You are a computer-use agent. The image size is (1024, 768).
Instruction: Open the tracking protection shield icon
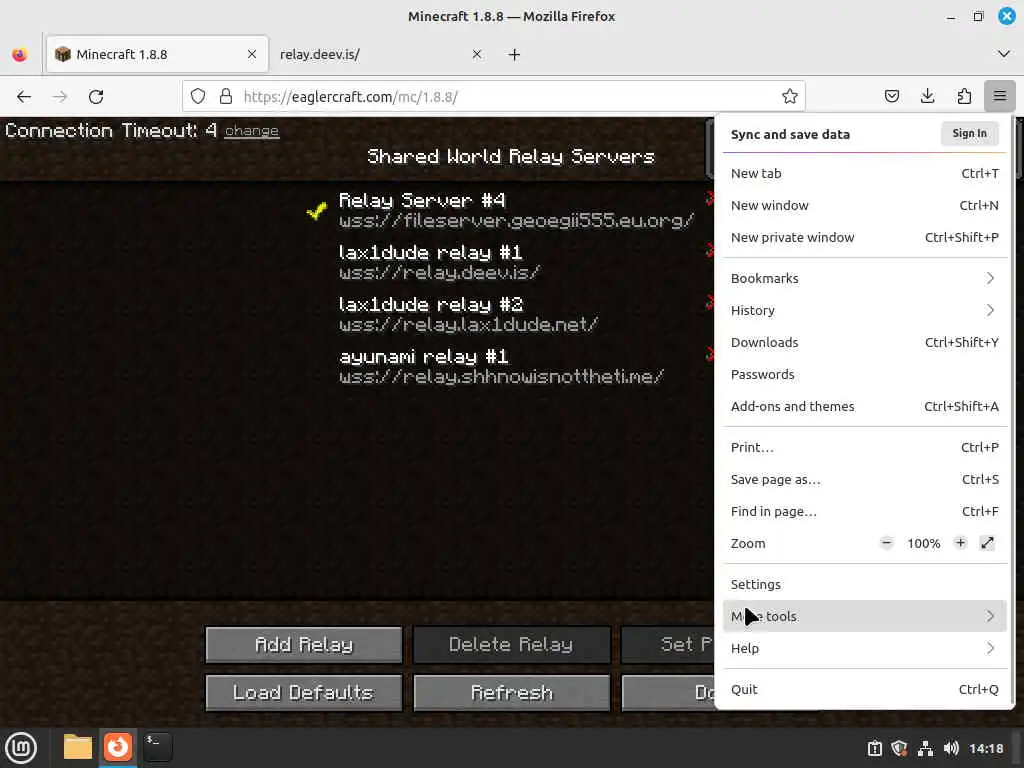[198, 97]
